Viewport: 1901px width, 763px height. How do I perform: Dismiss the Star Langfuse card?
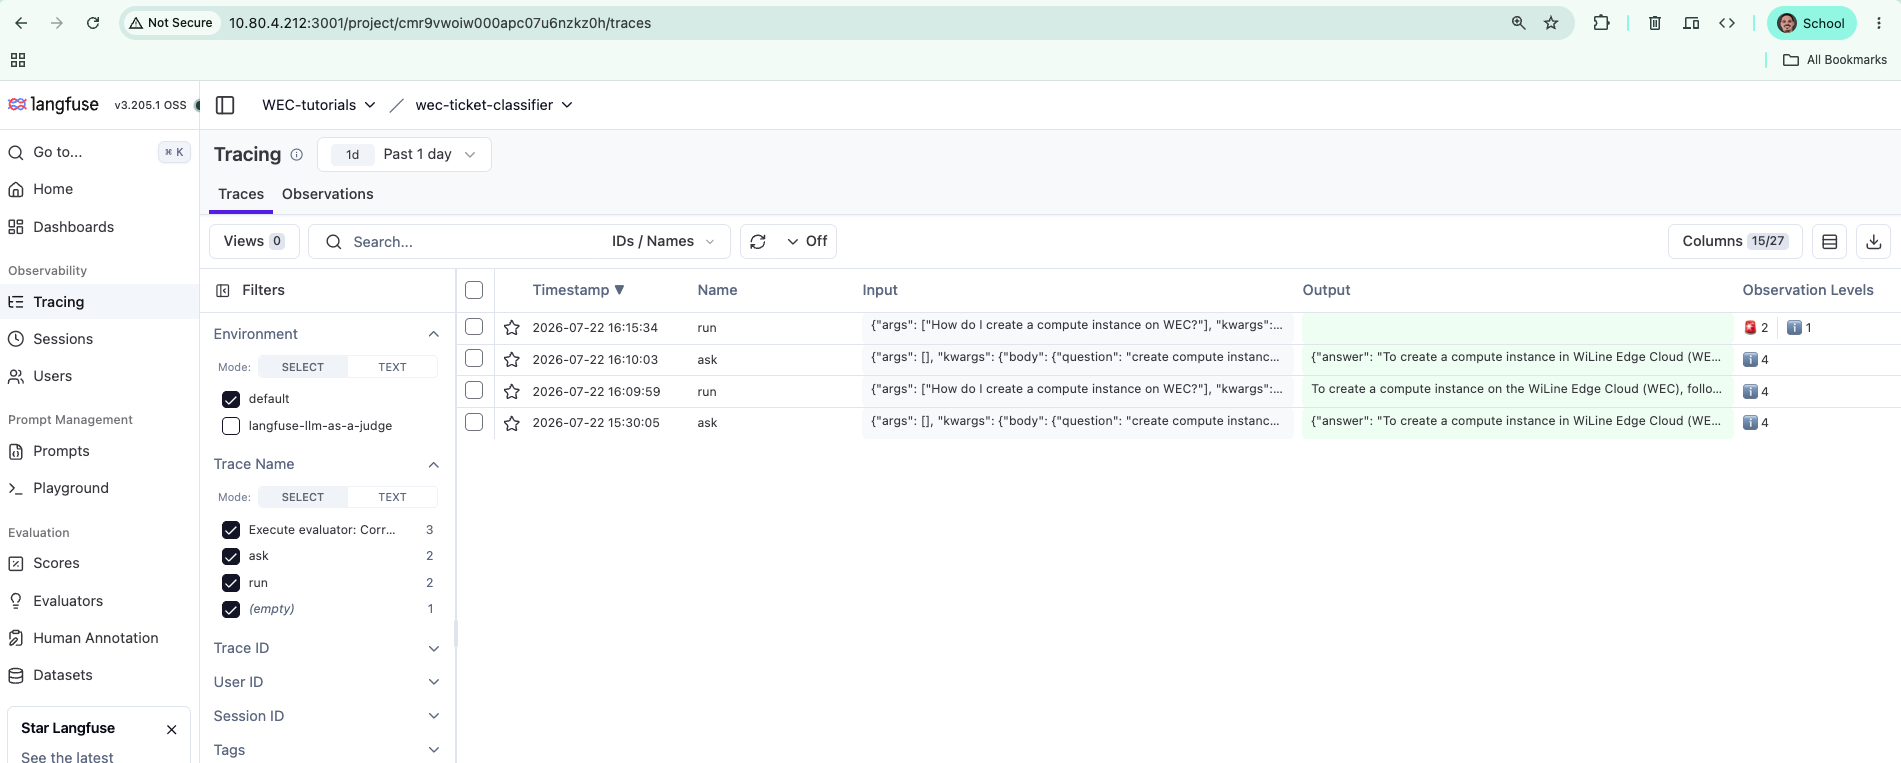tap(171, 729)
